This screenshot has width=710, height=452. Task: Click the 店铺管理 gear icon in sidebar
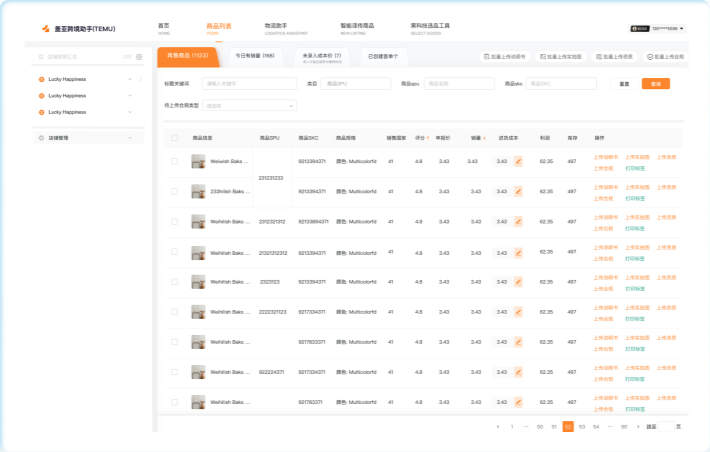tap(41, 137)
